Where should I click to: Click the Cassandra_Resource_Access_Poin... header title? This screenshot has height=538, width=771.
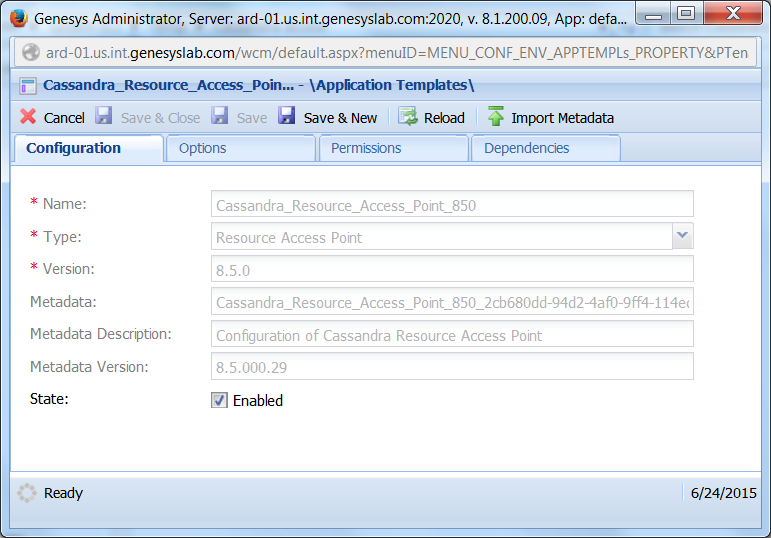[168, 85]
